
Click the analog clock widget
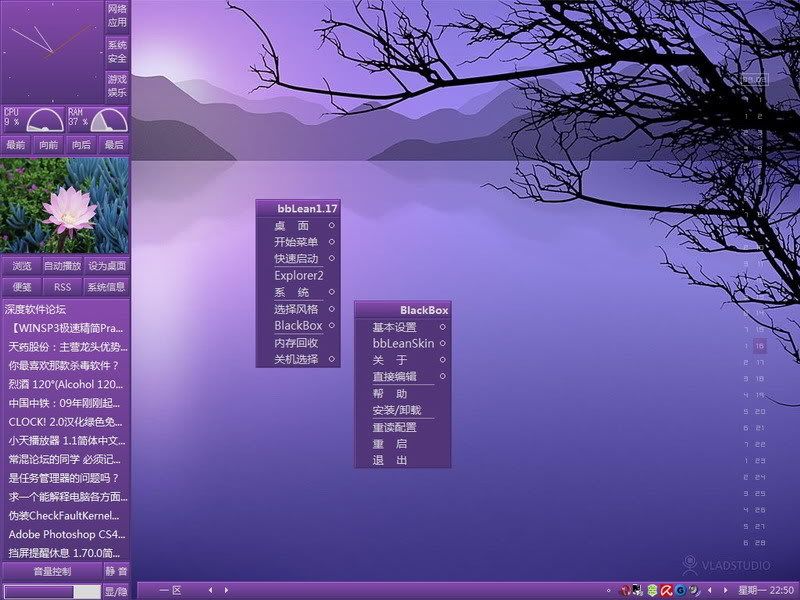pos(52,52)
